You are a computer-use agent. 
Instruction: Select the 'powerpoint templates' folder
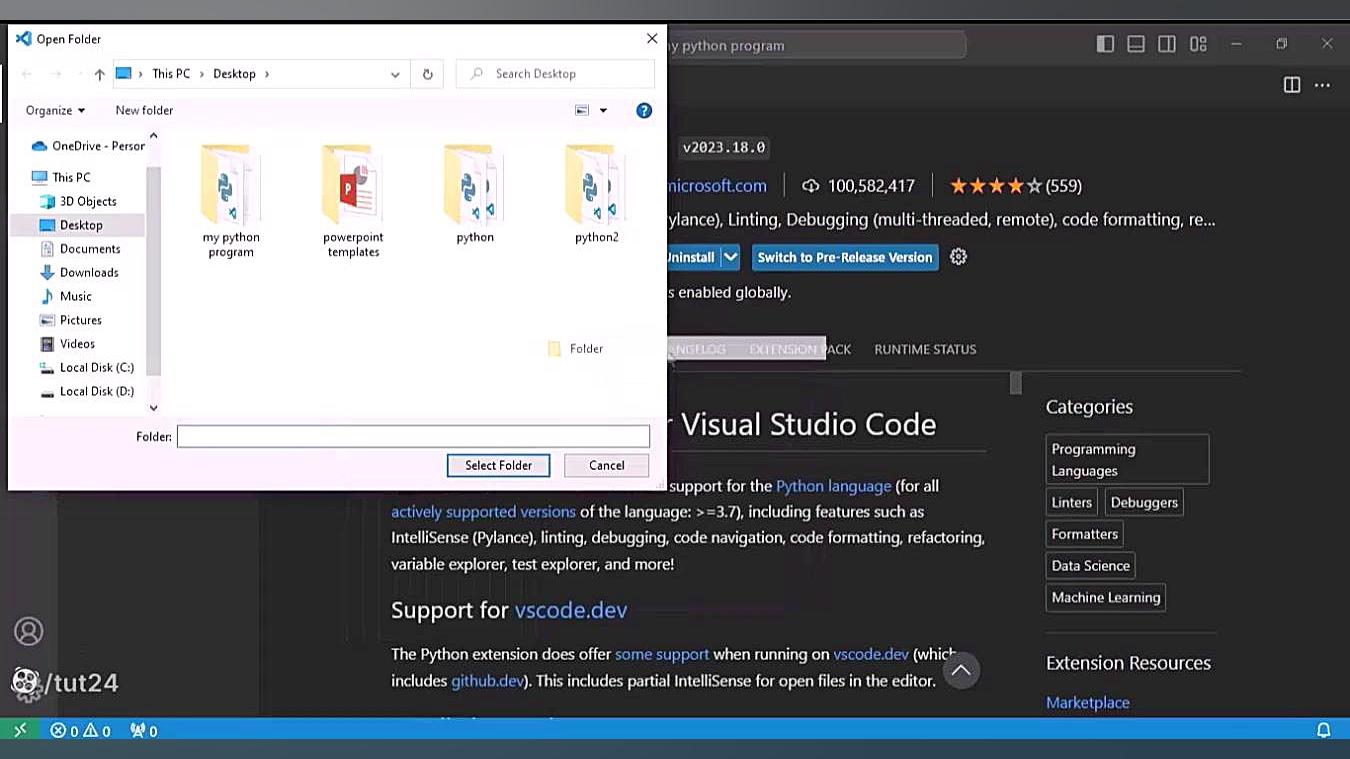coord(353,201)
